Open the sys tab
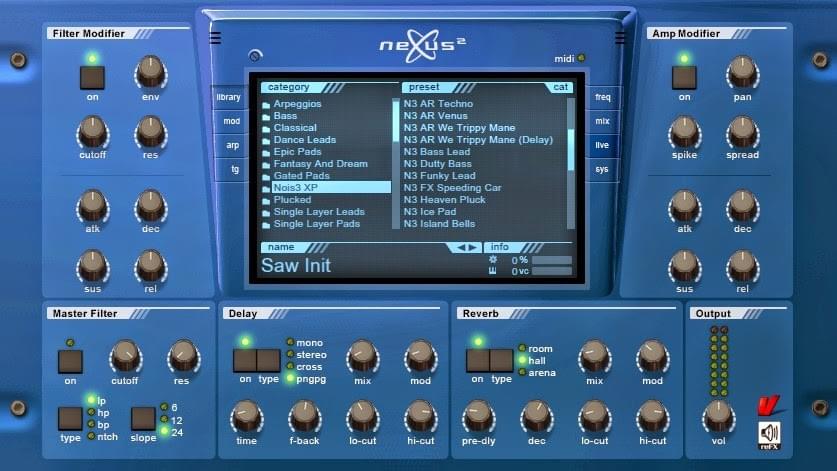The width and height of the screenshot is (837, 471). pos(601,169)
